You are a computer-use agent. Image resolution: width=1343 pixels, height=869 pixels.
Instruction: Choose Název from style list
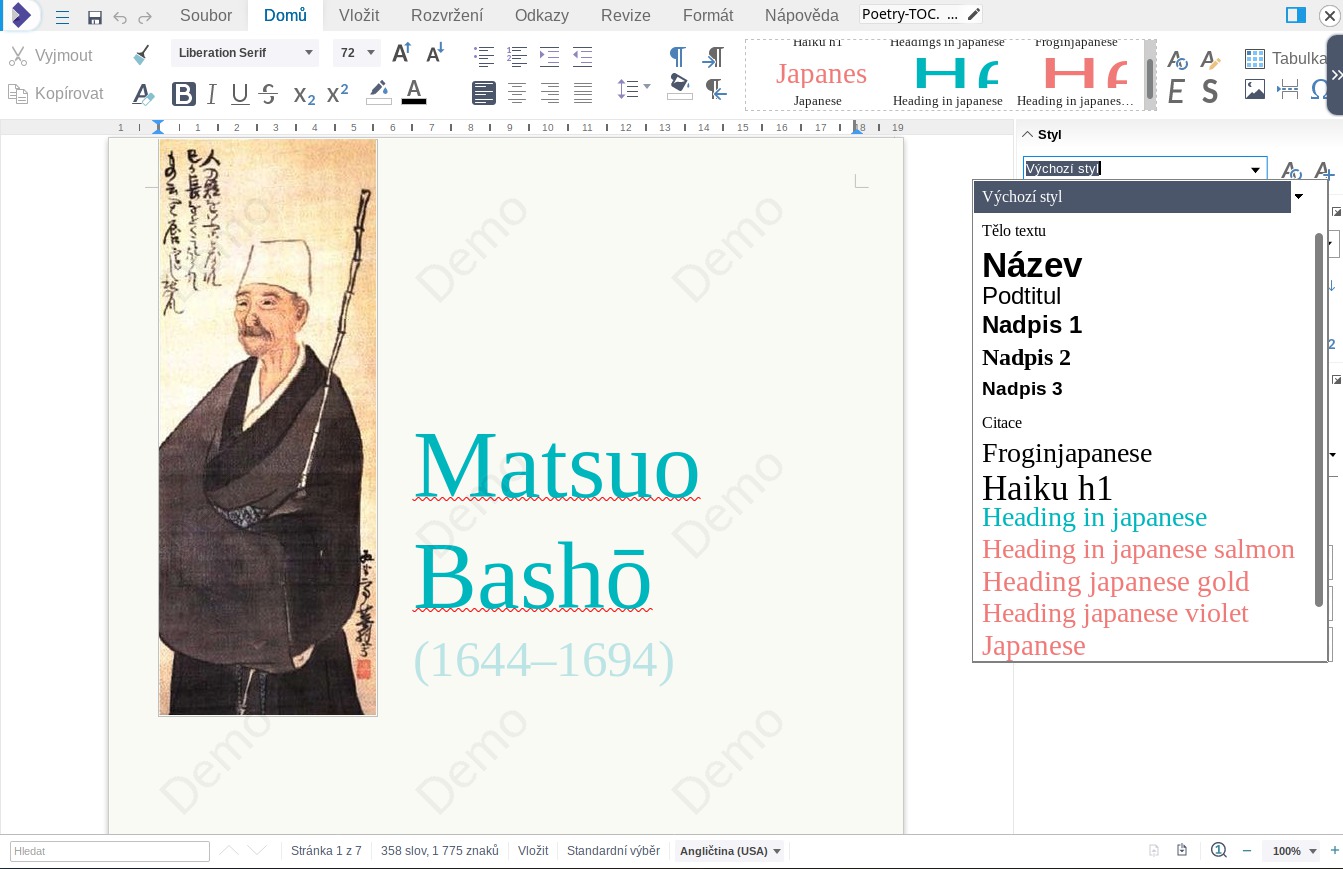point(1032,265)
